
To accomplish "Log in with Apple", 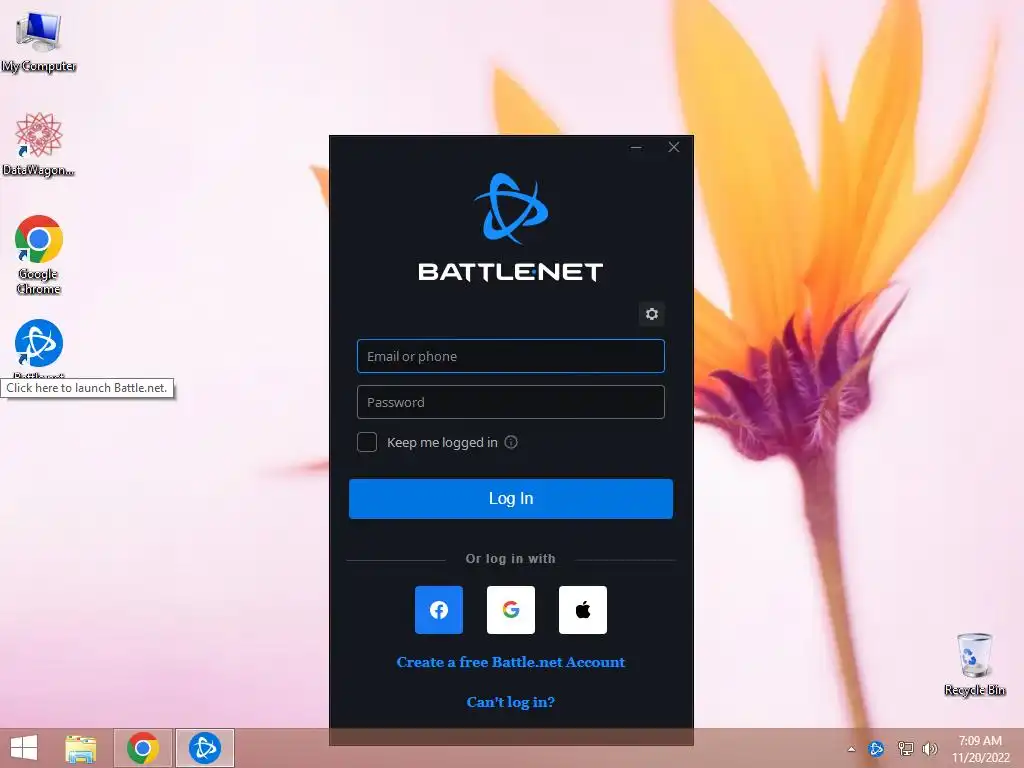I will 583,610.
